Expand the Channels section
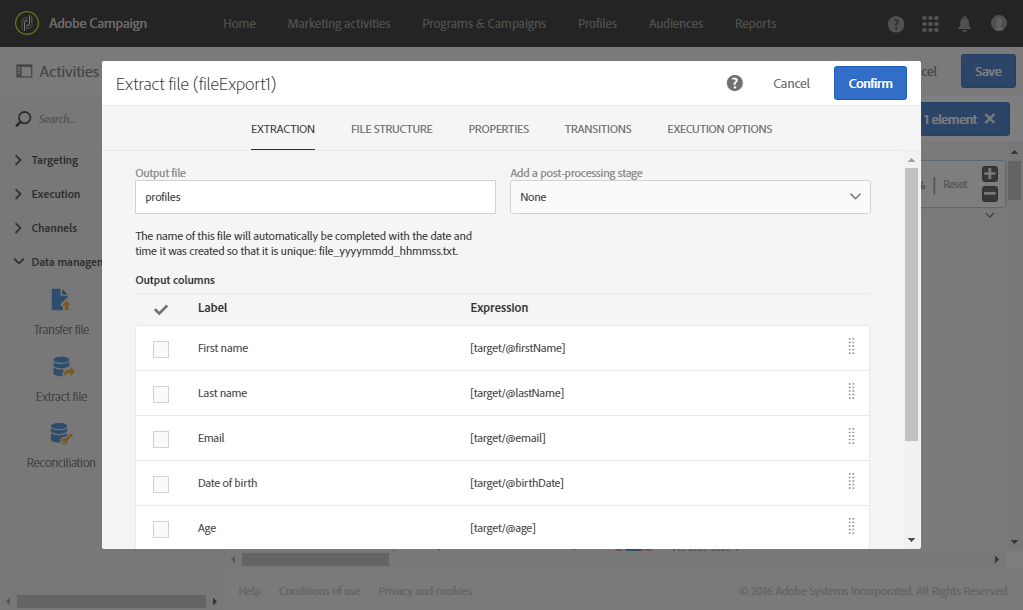 pos(54,228)
